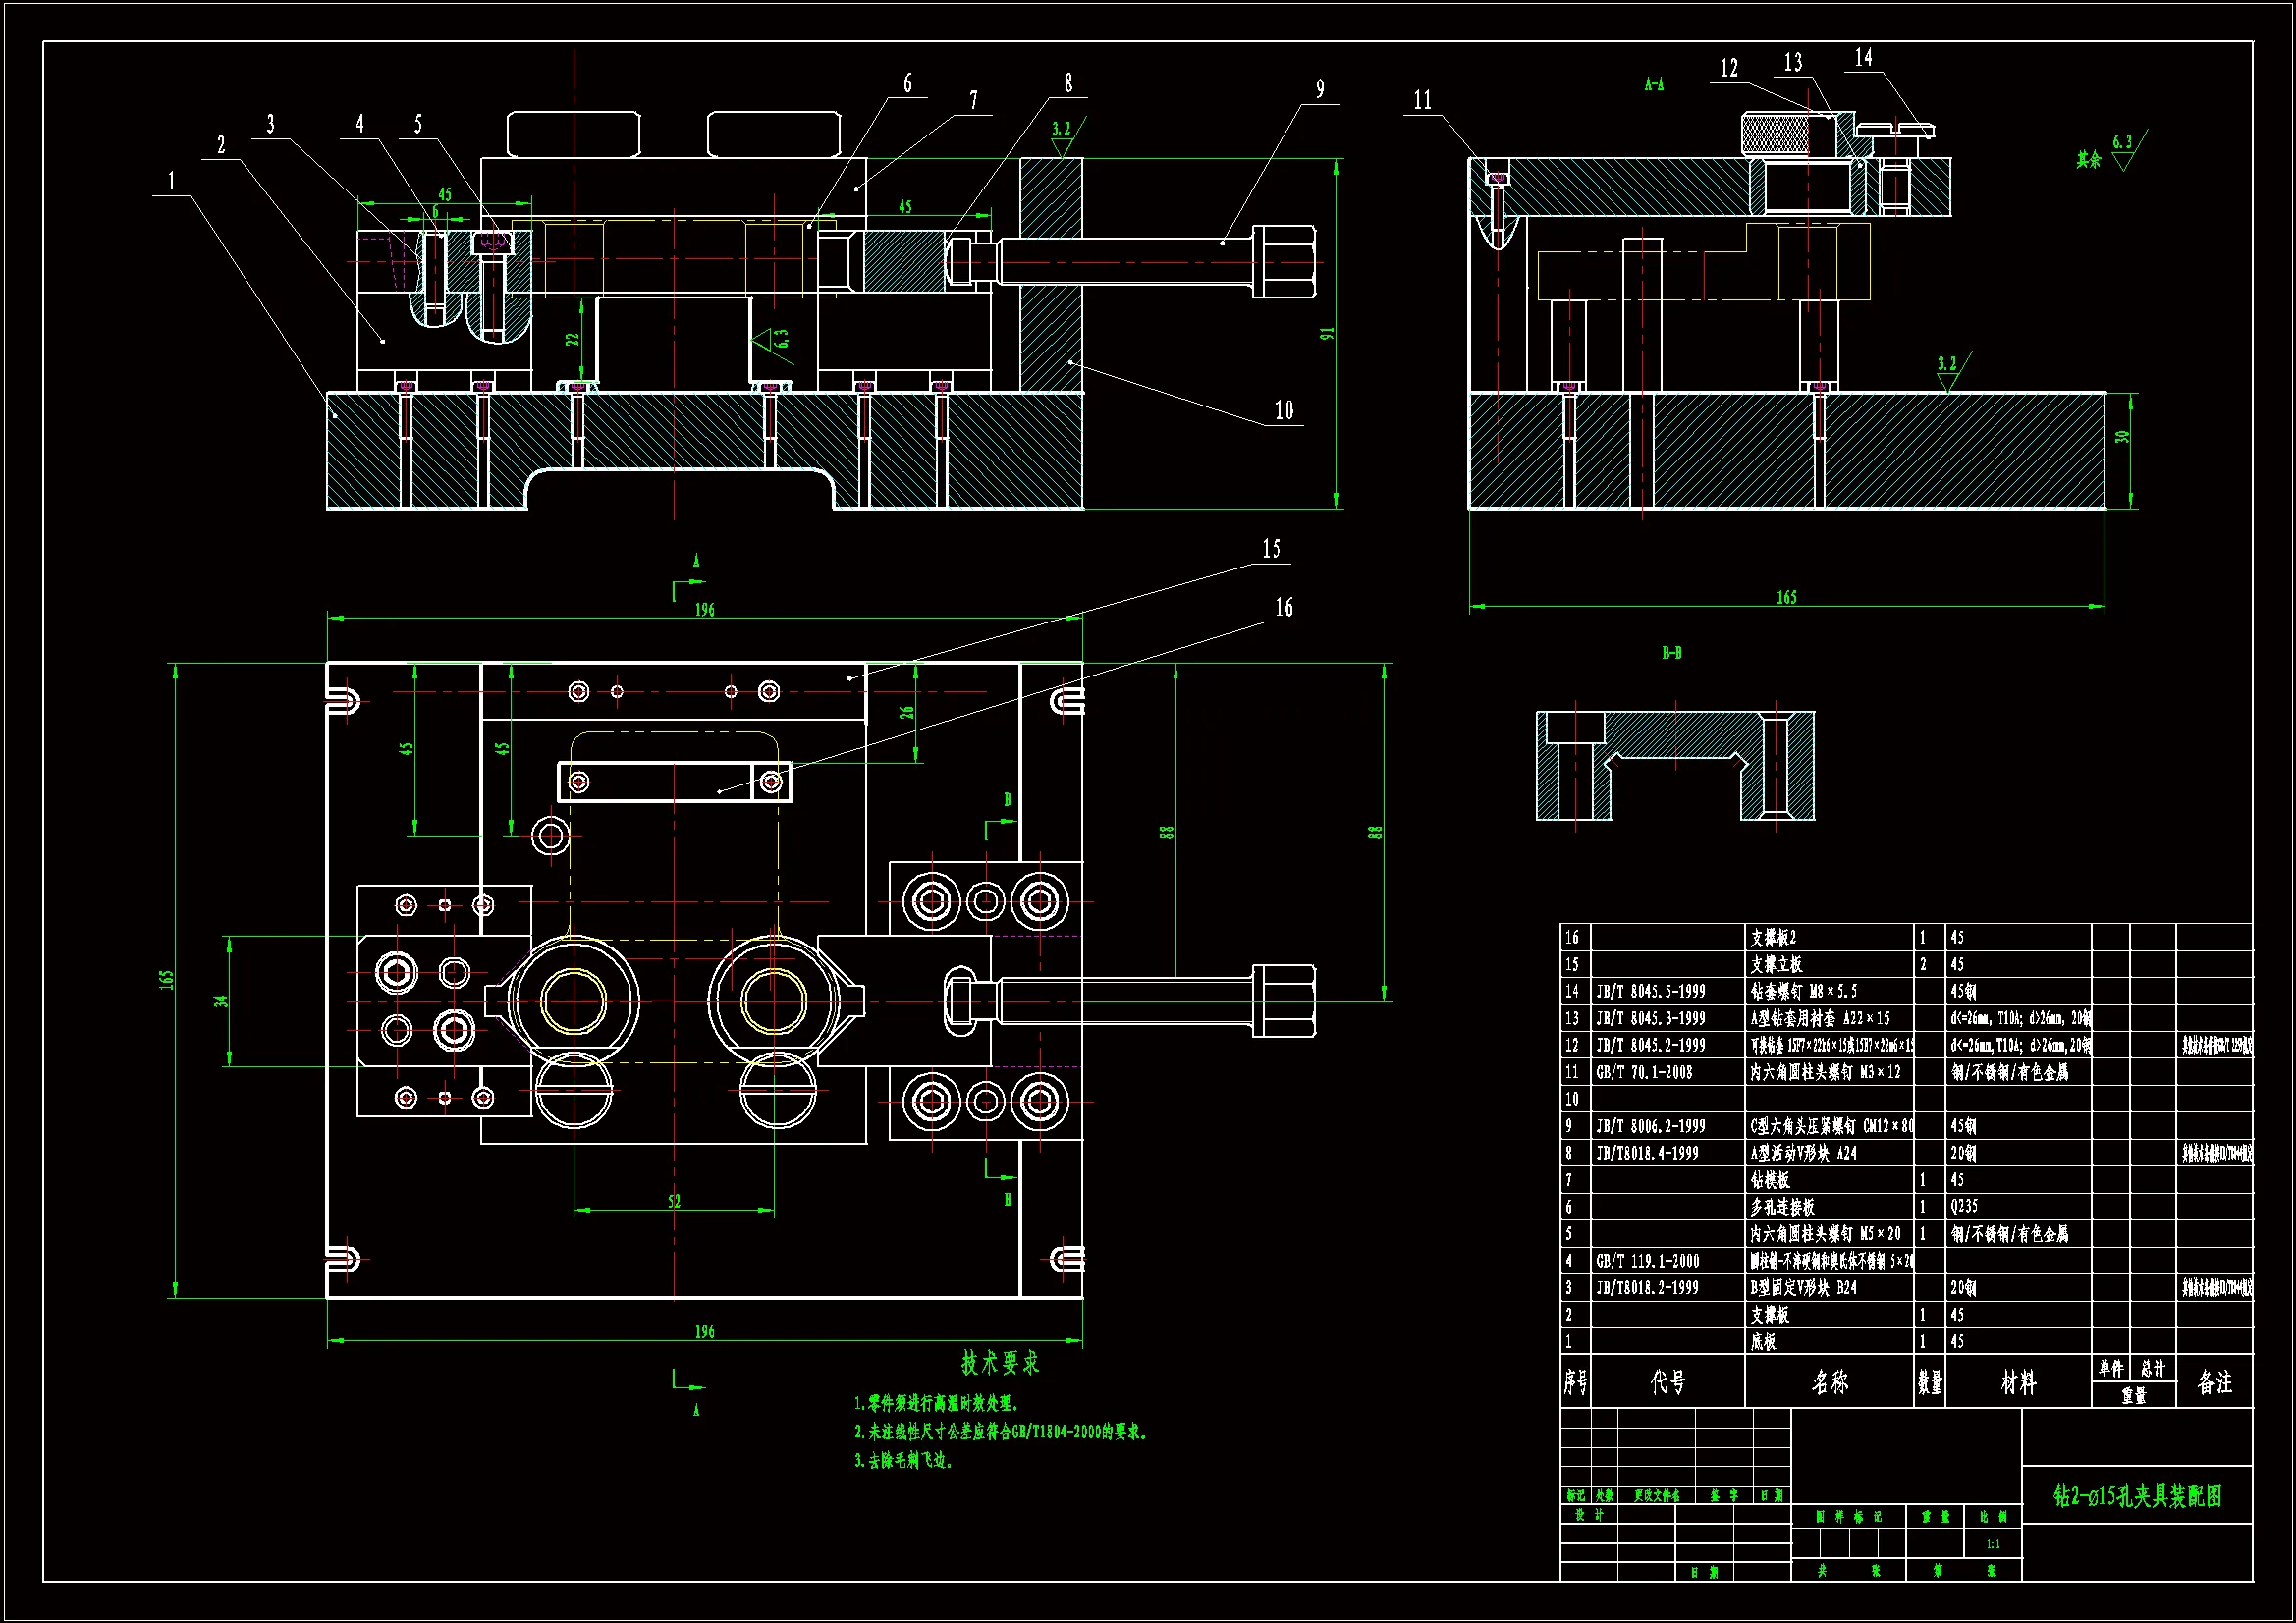Click the 165 width dimension under A-A view
Viewport: 2296px width, 1623px height.
(1786, 598)
